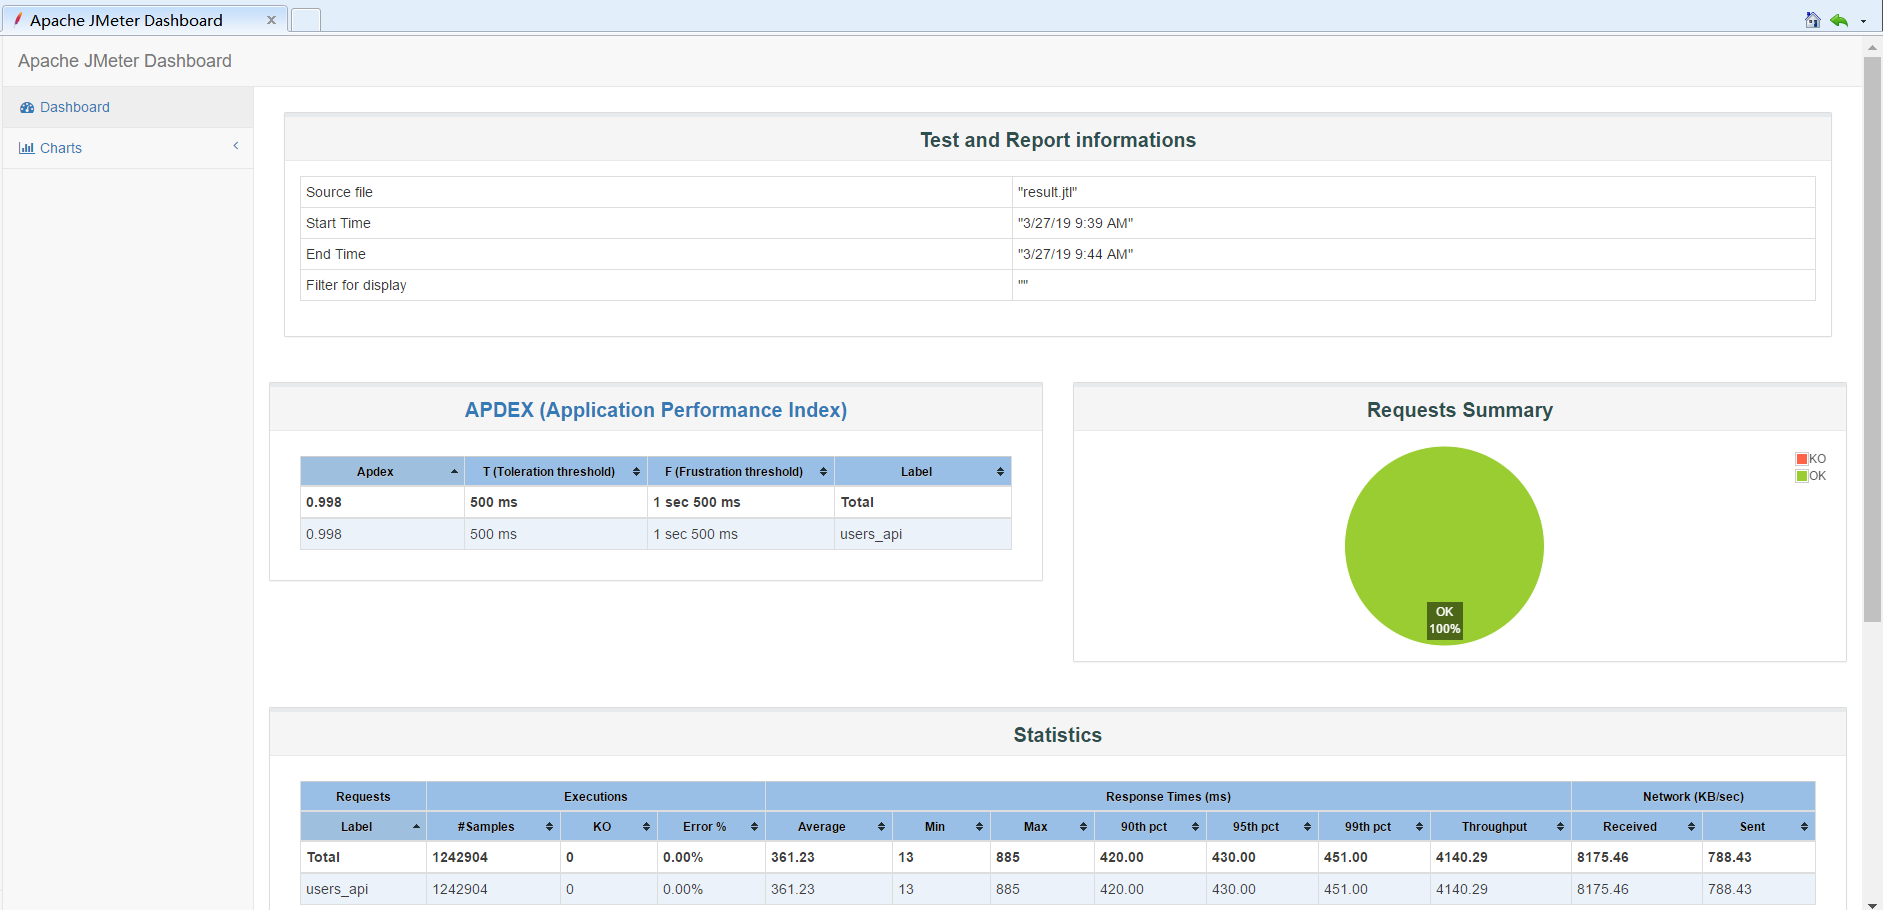This screenshot has width=1883, height=910.
Task: Select the Start Time value 9:39 AM
Action: 1075,223
